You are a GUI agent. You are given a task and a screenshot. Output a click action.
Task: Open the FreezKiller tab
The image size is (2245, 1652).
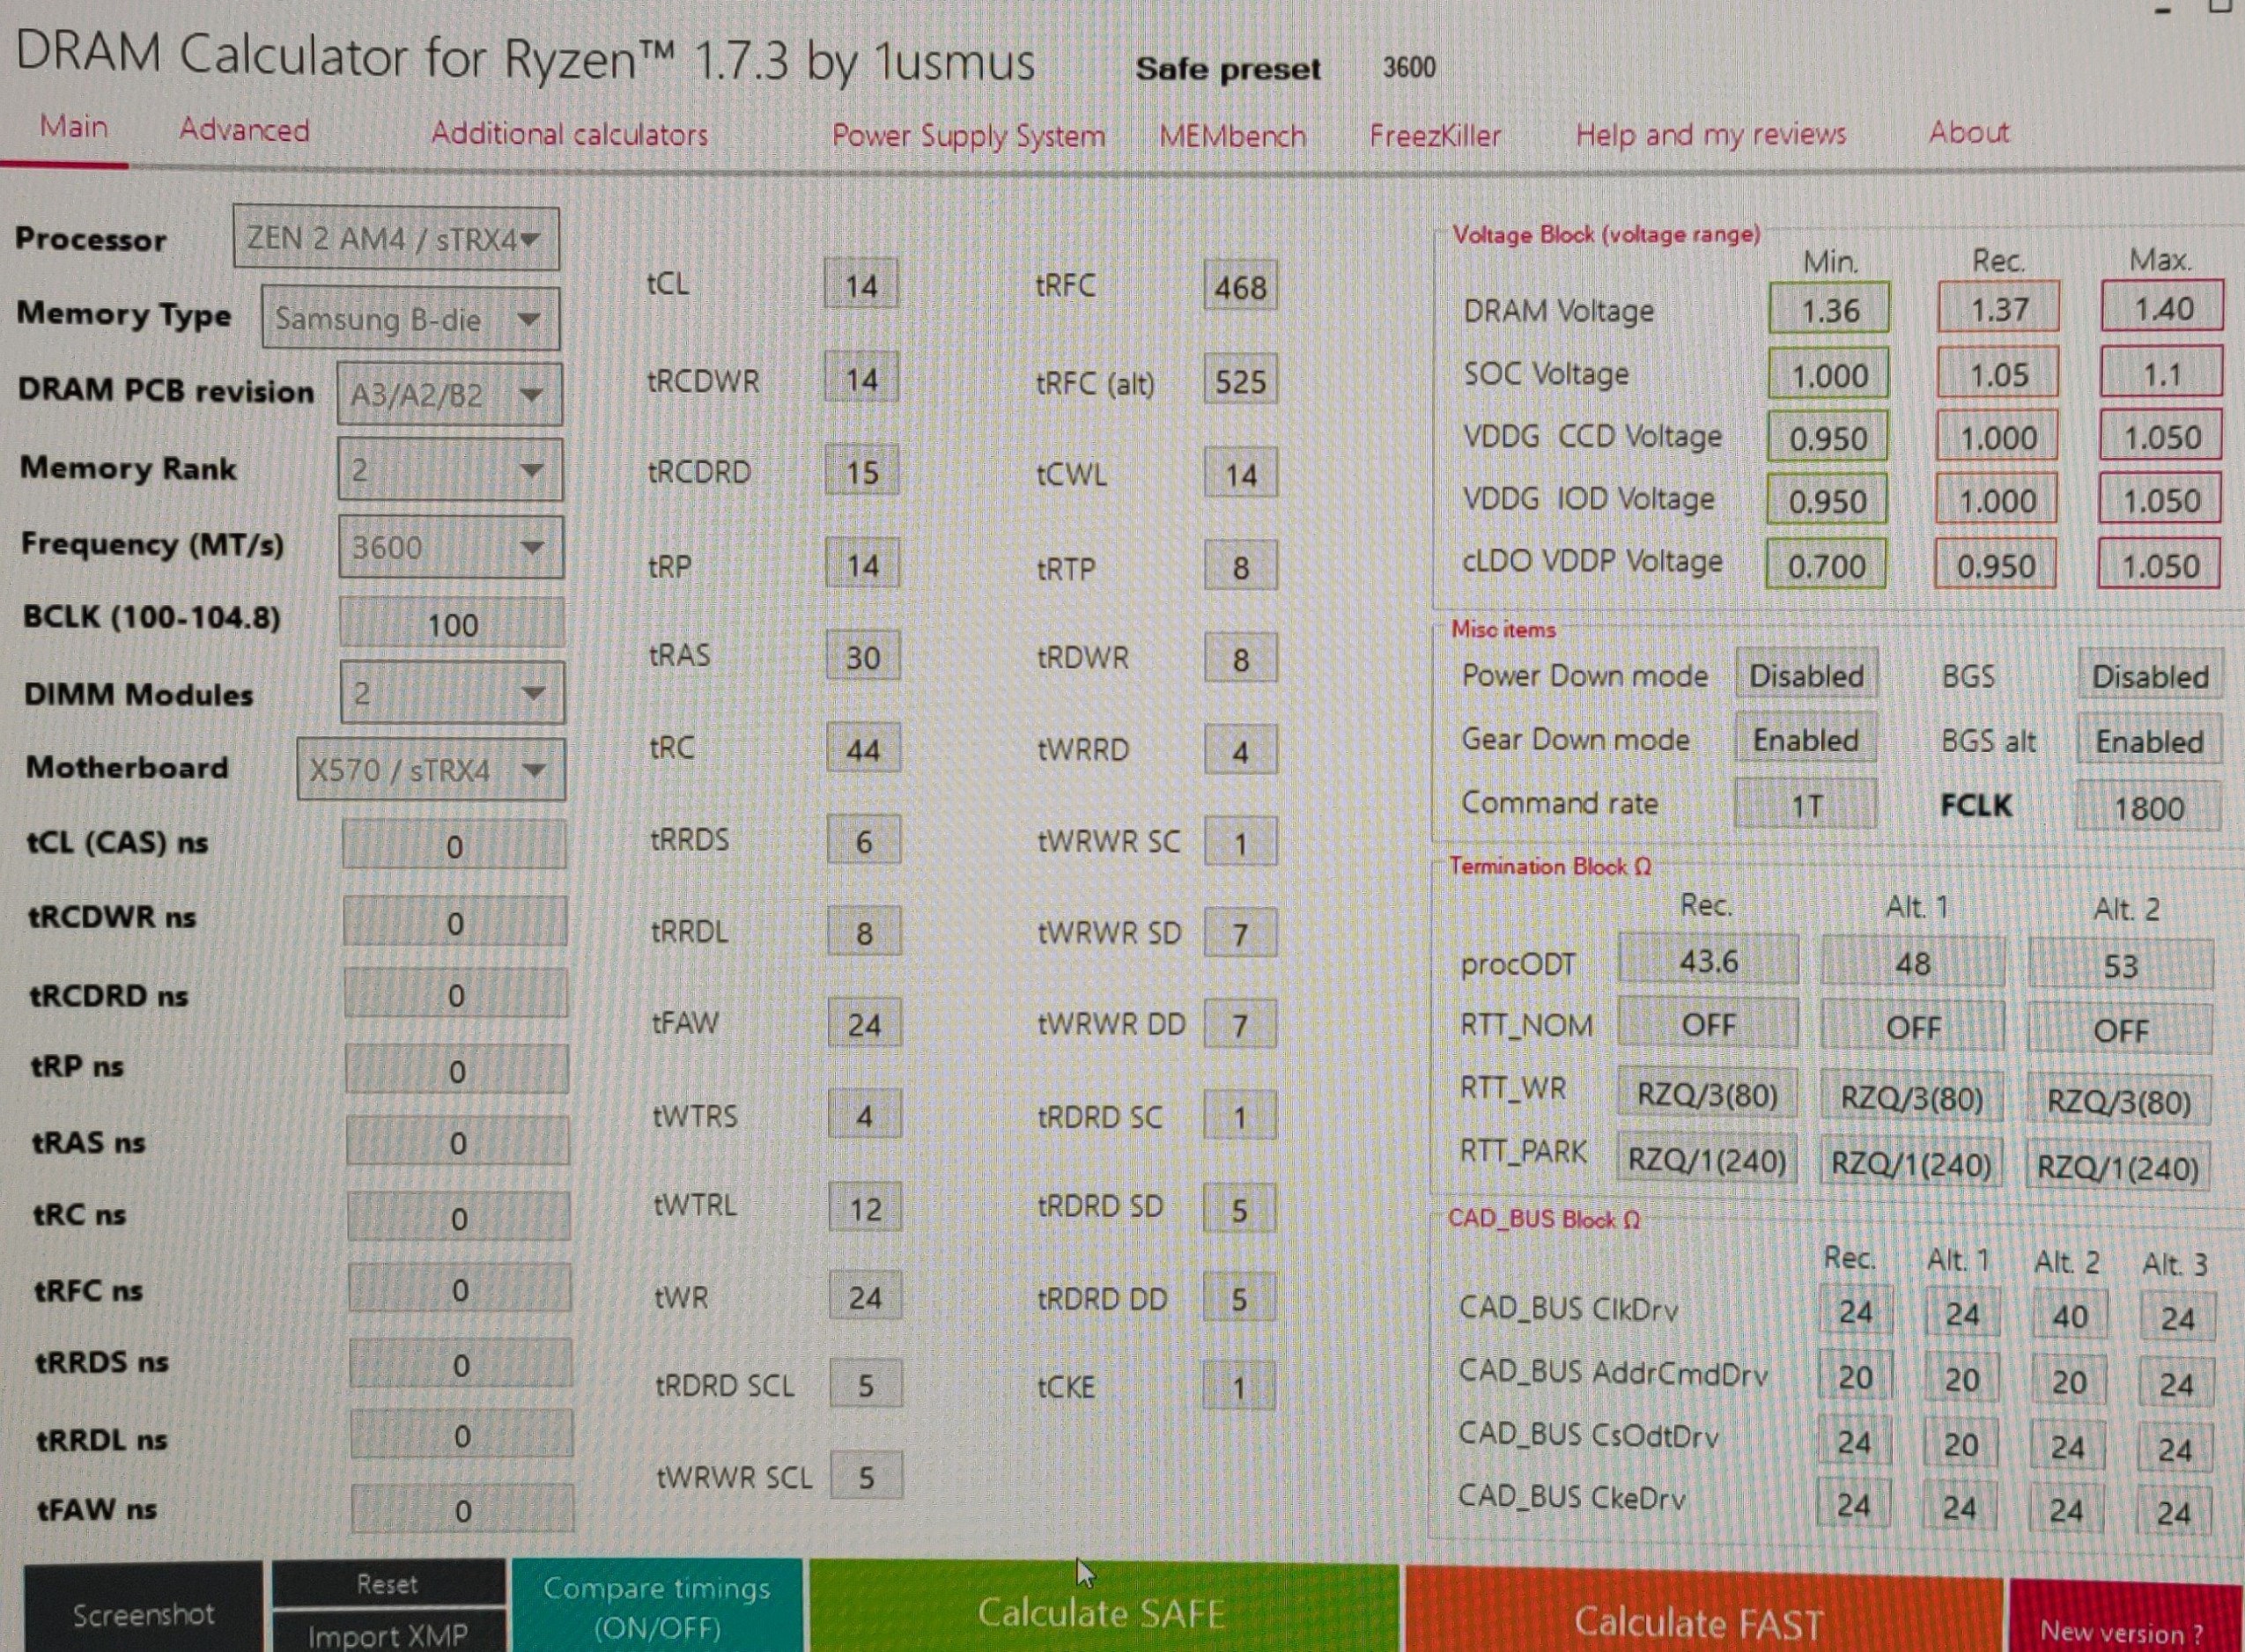click(x=1435, y=135)
